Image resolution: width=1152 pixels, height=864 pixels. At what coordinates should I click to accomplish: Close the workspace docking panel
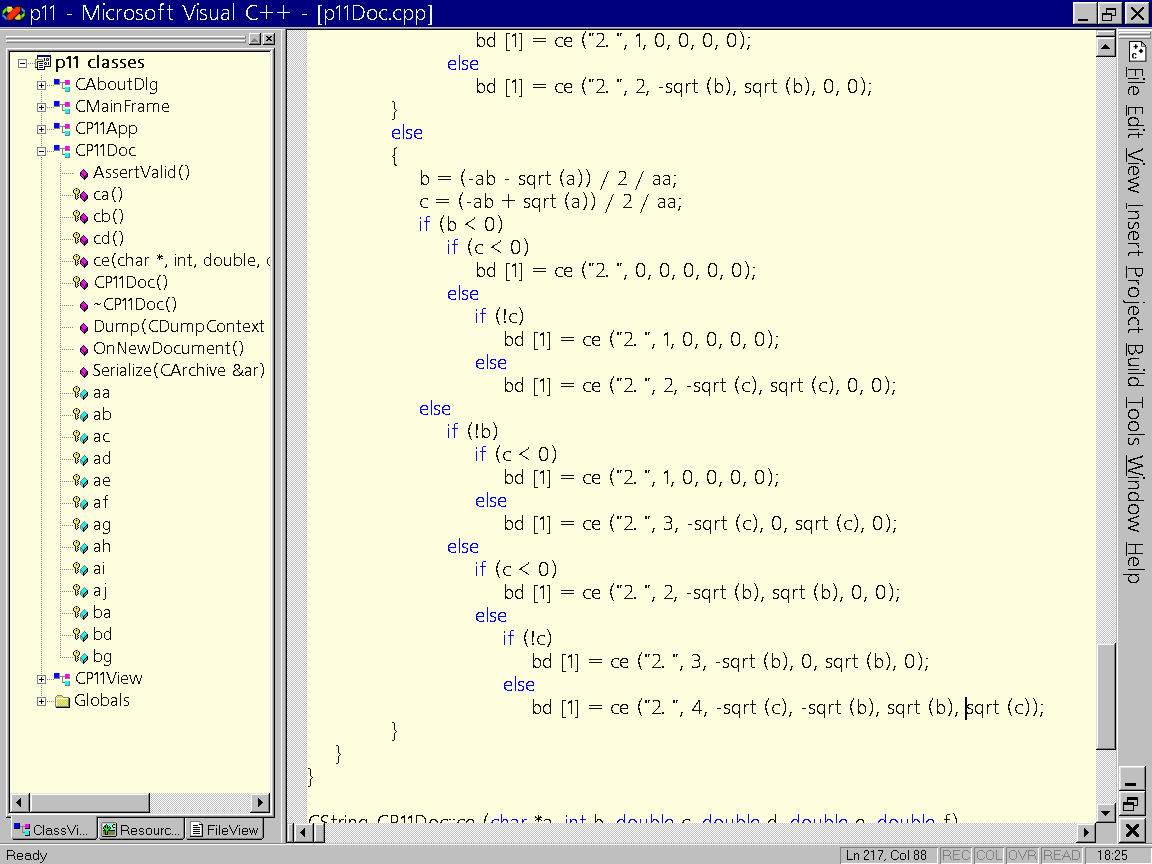coord(269,38)
